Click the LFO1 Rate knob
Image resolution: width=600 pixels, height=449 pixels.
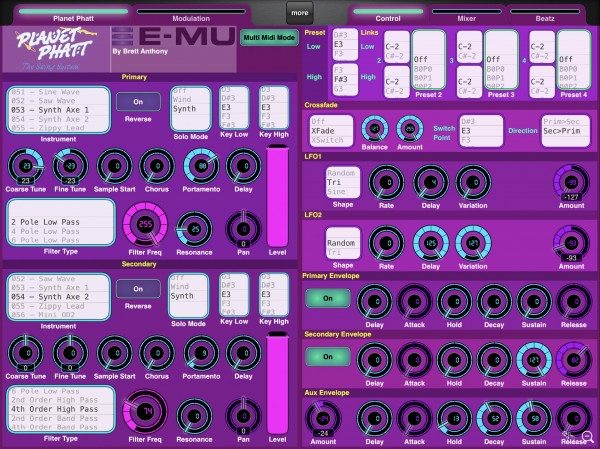(x=386, y=183)
